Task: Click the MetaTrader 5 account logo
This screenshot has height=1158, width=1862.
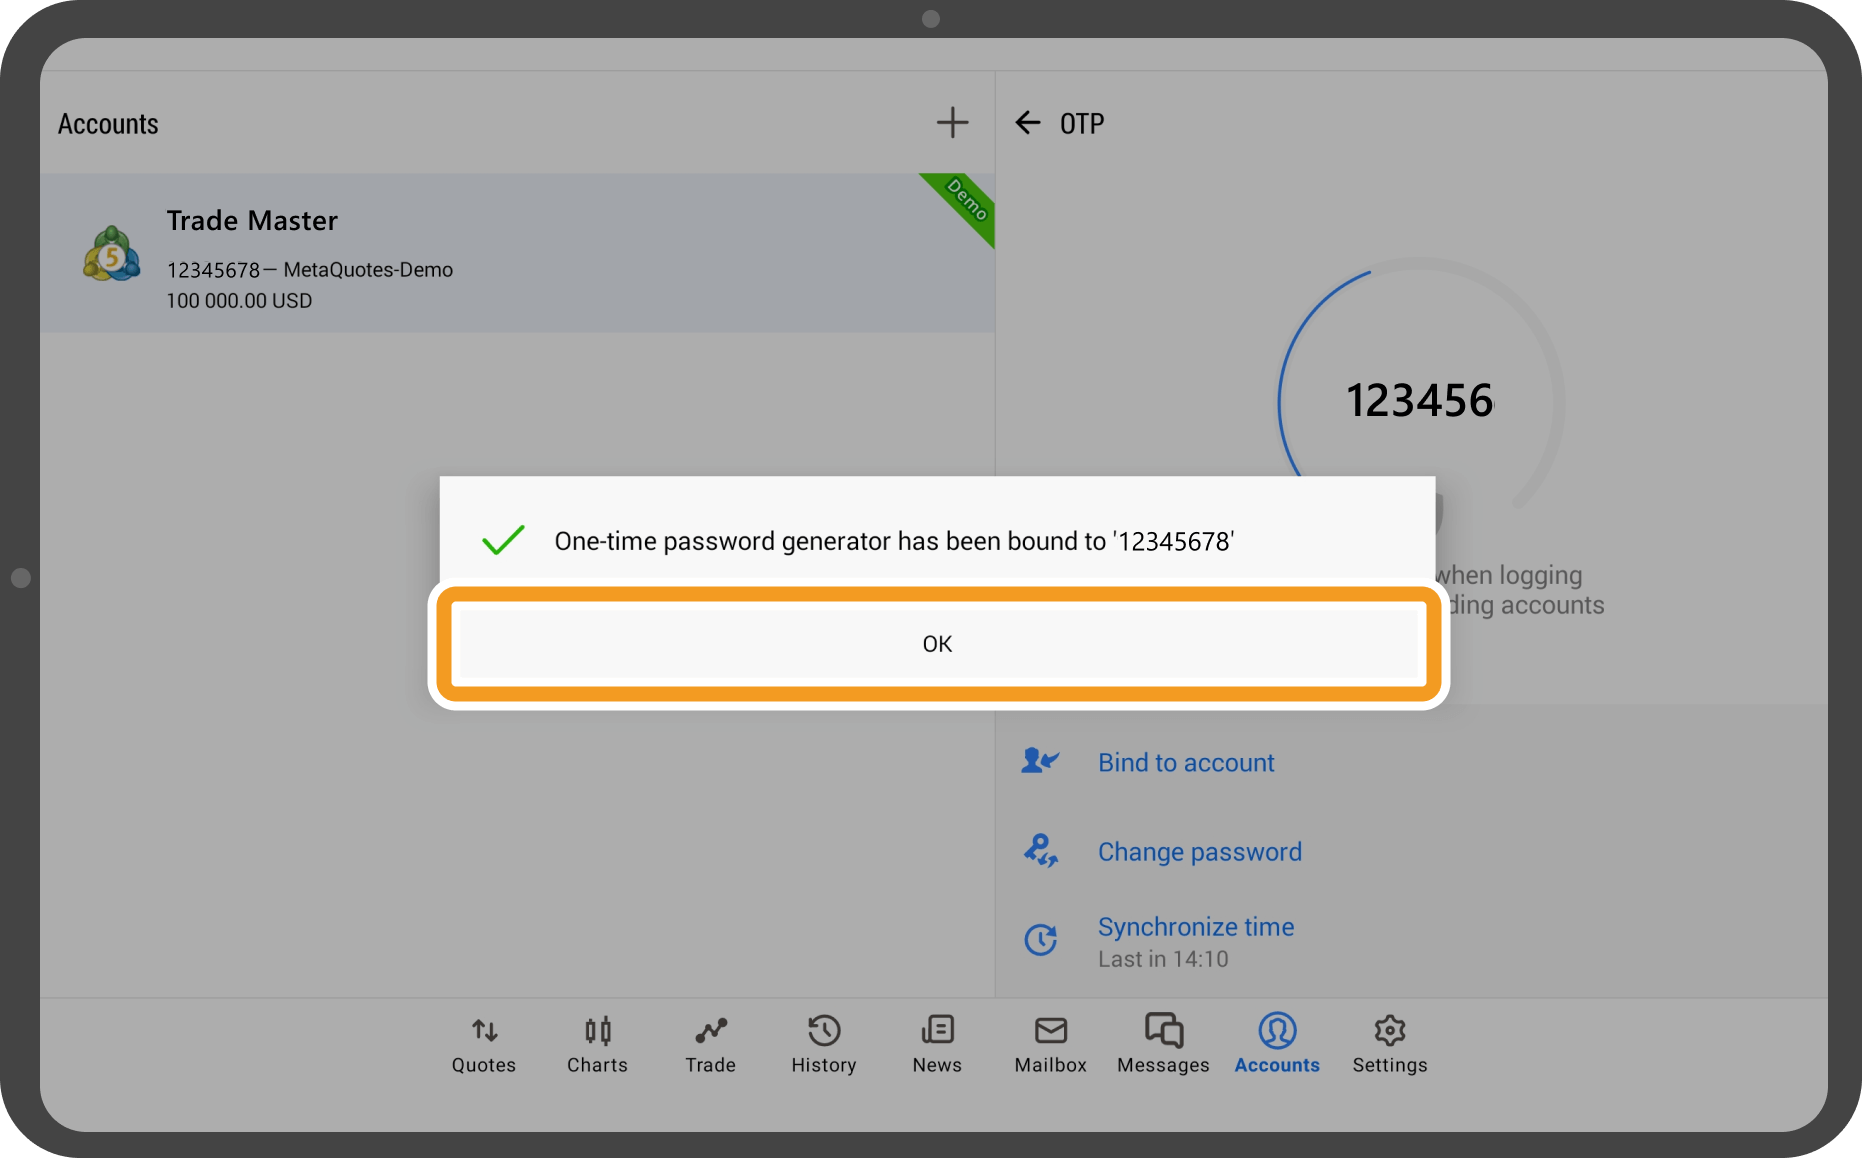Action: pos(111,254)
